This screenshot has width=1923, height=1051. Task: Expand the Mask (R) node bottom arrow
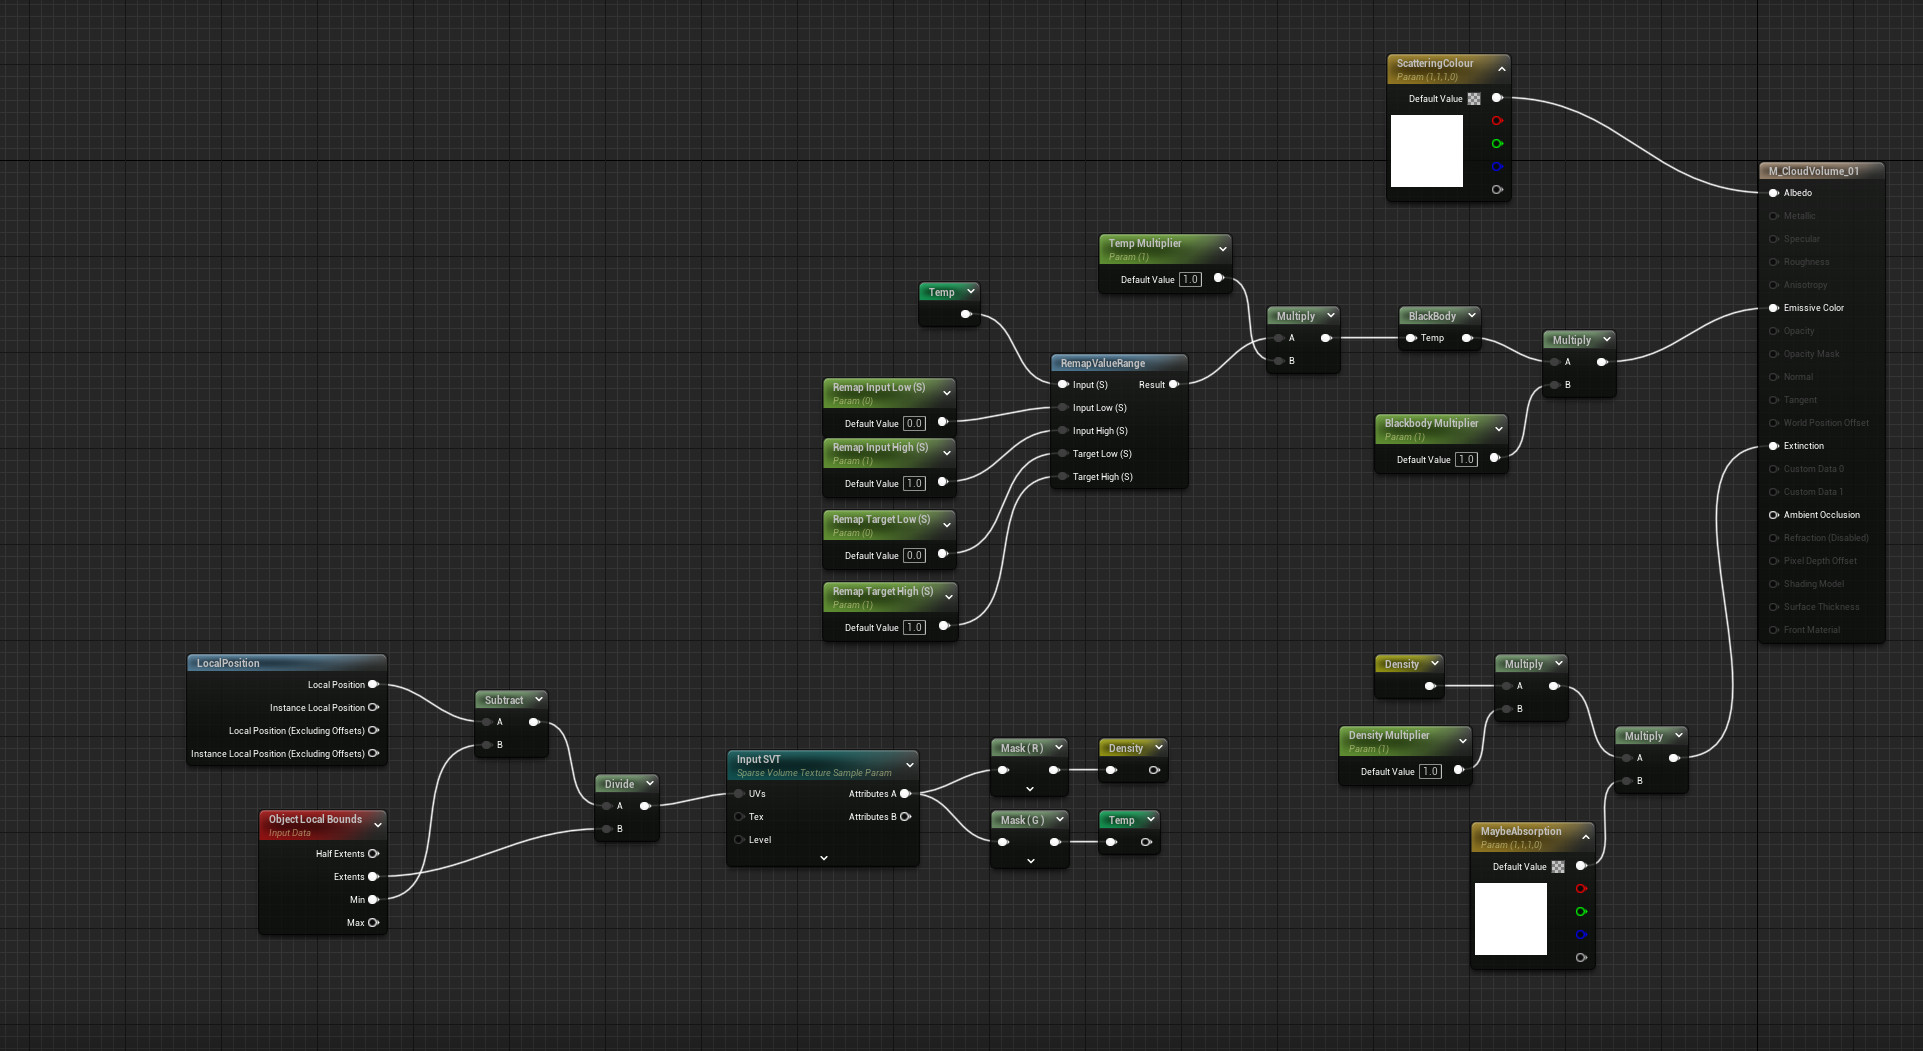pyautogui.click(x=1029, y=789)
